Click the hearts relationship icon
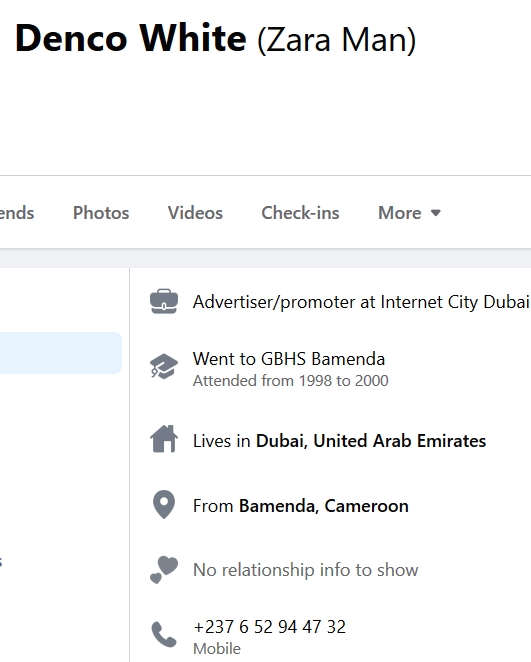This screenshot has height=662, width=531. point(164,570)
